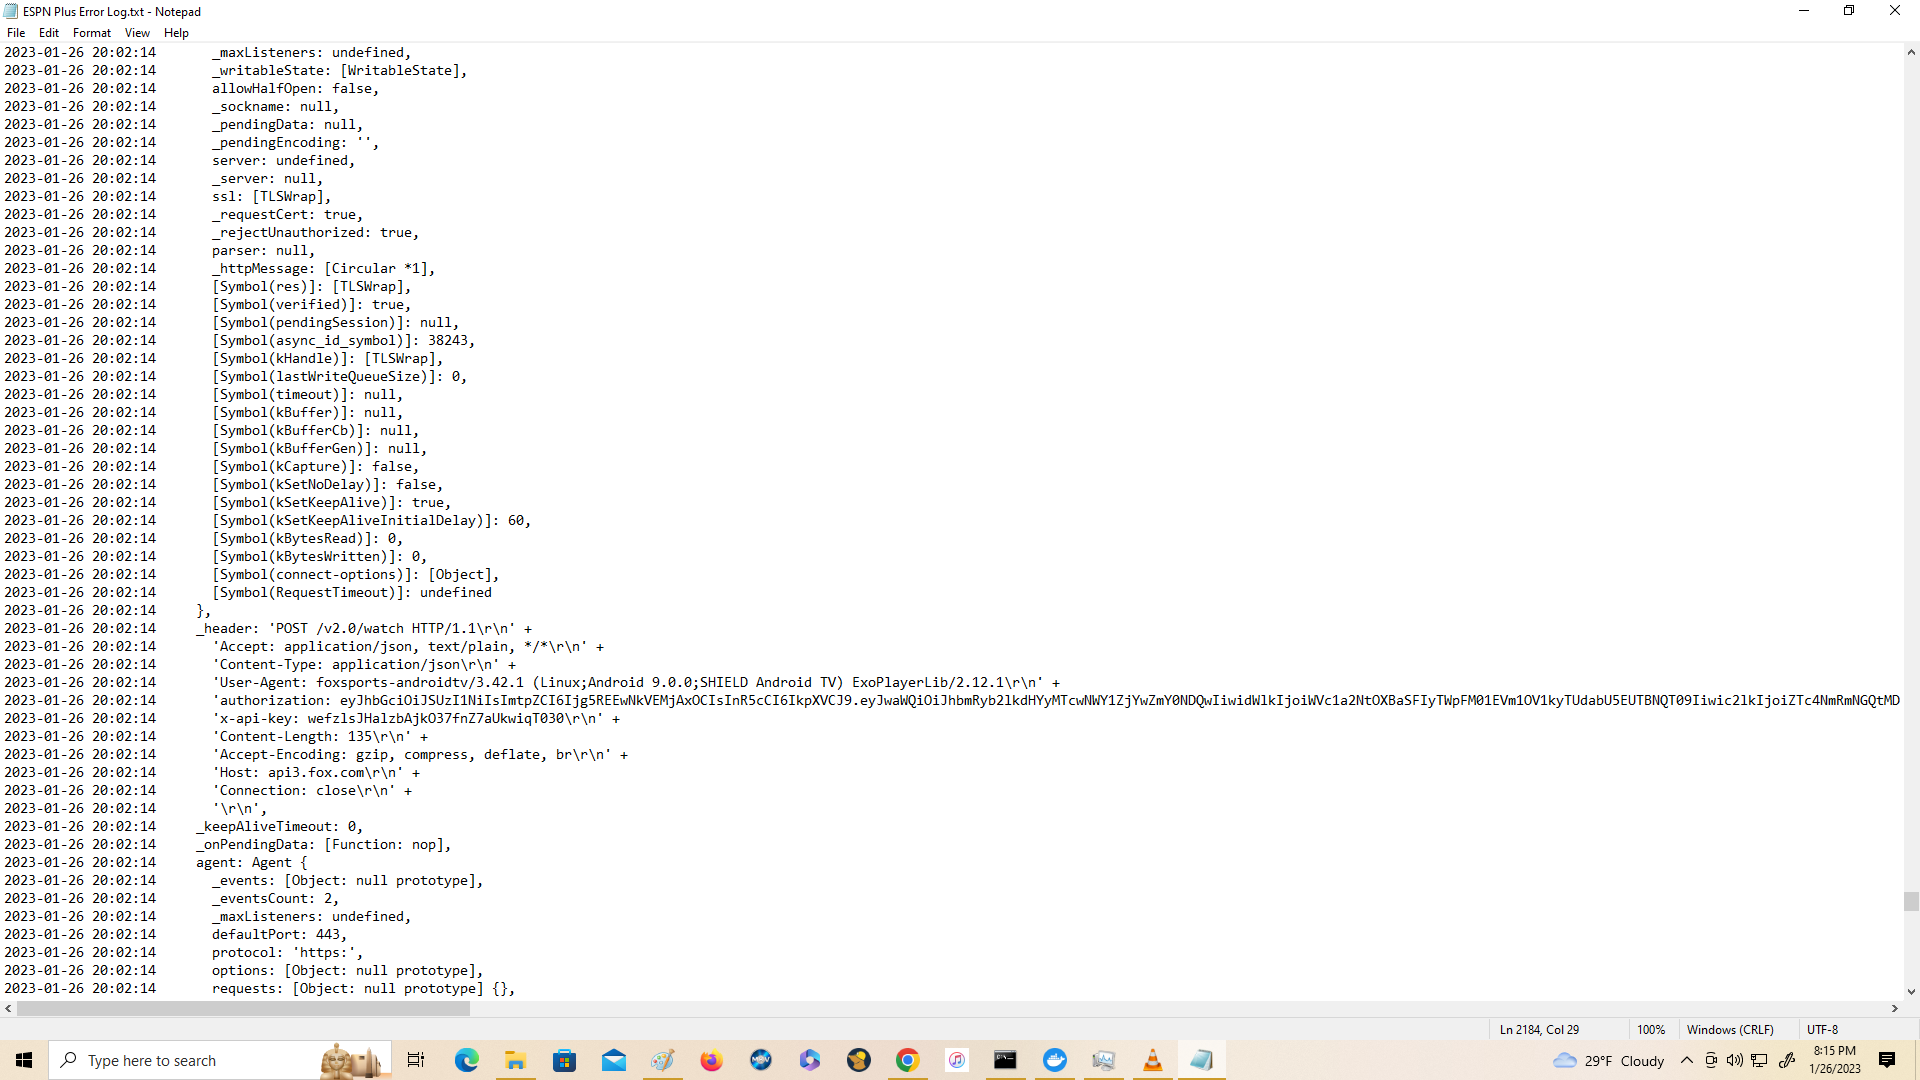This screenshot has width=1920, height=1080.
Task: Open Microsoft Edge from the taskbar
Action: tap(466, 1060)
